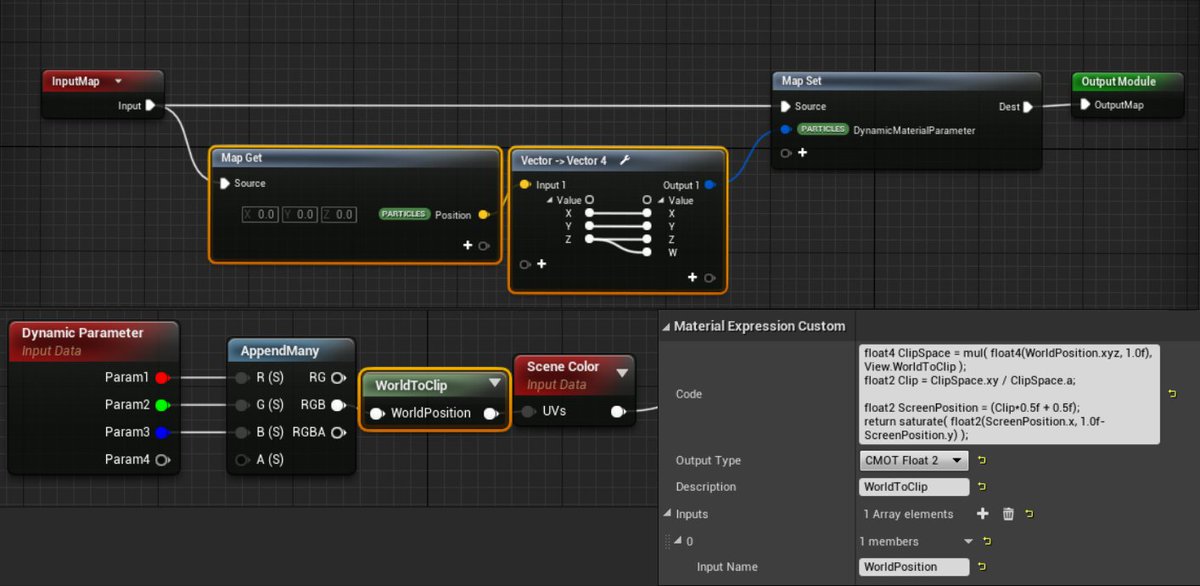The height and width of the screenshot is (586, 1200).
Task: Click the input X connector in Vector -> Vector 4
Action: 589,213
